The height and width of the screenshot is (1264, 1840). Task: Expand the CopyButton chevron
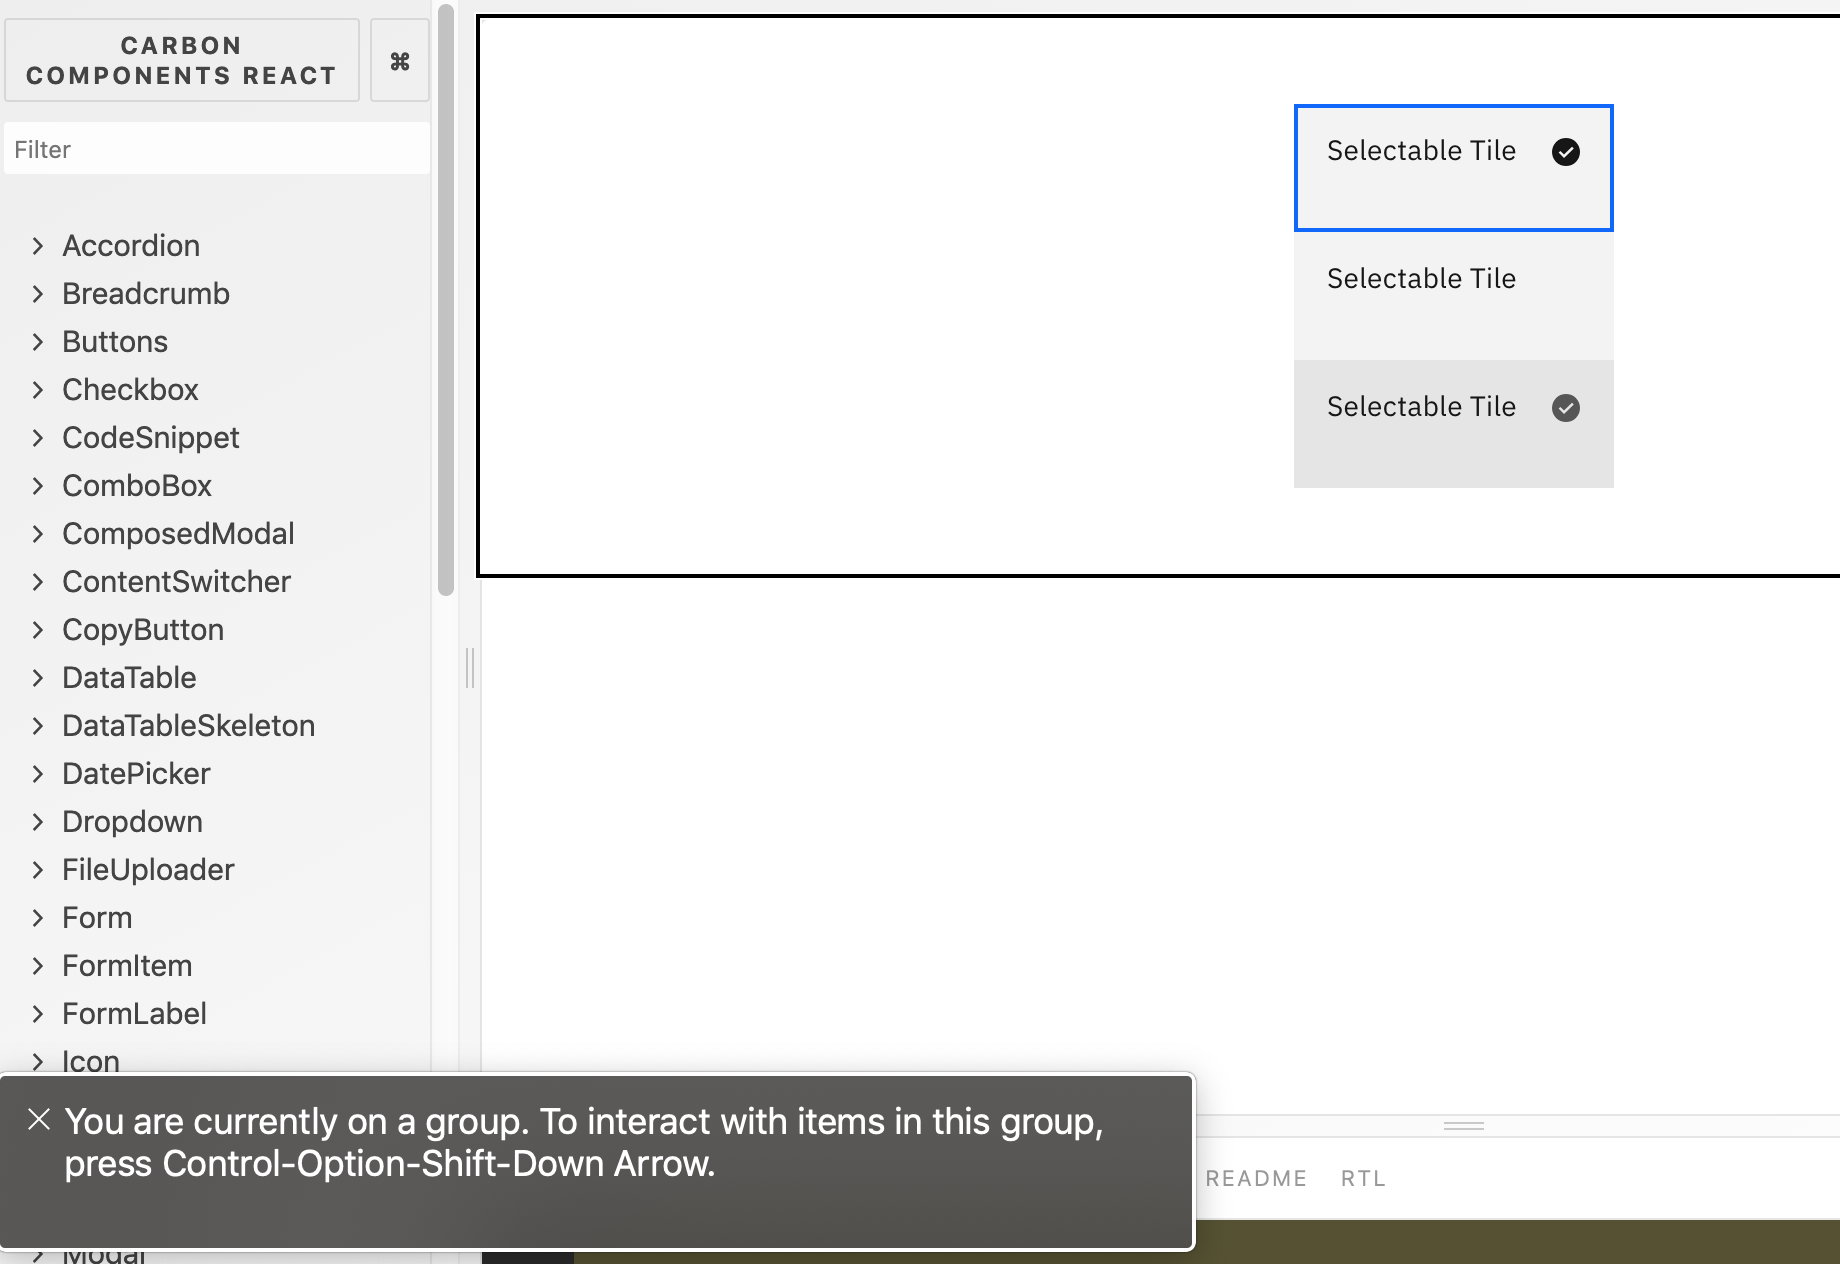[x=37, y=630]
